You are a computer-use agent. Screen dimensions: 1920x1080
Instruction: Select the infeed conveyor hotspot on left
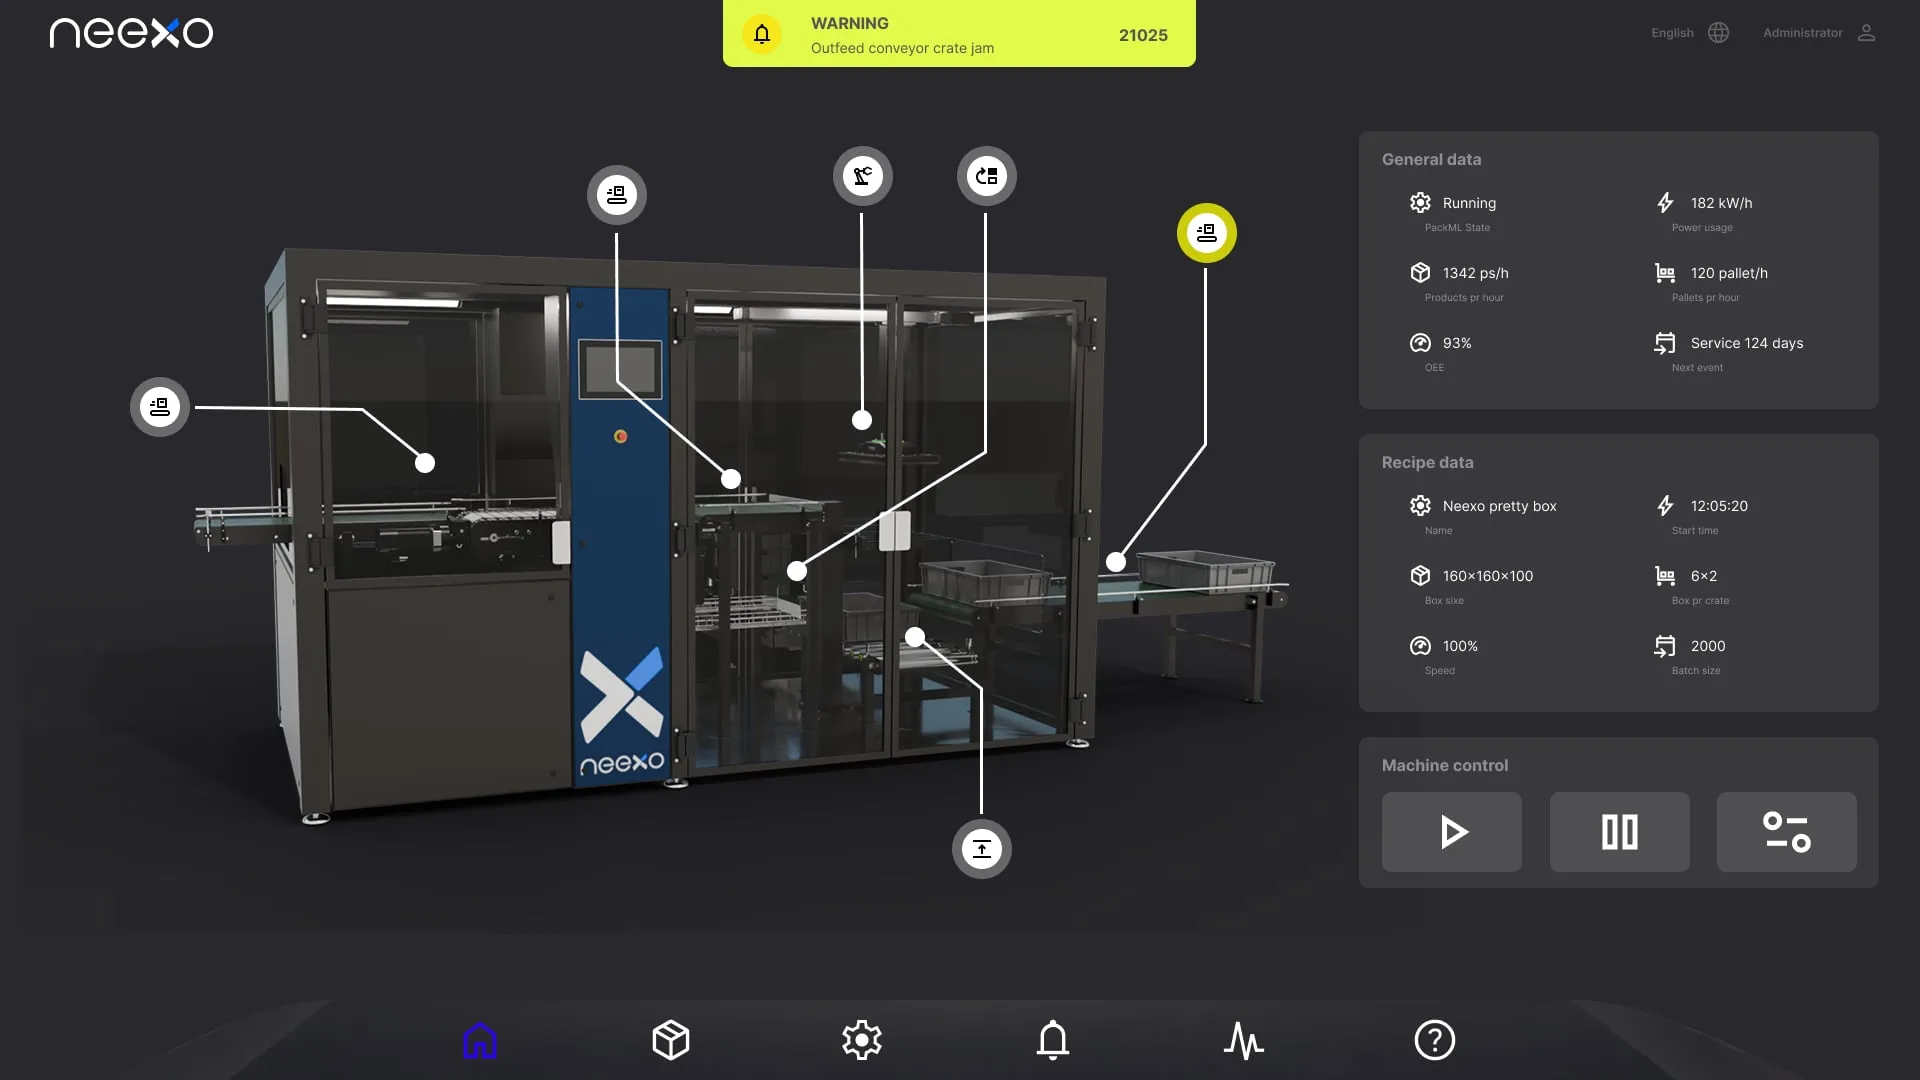[x=160, y=407]
